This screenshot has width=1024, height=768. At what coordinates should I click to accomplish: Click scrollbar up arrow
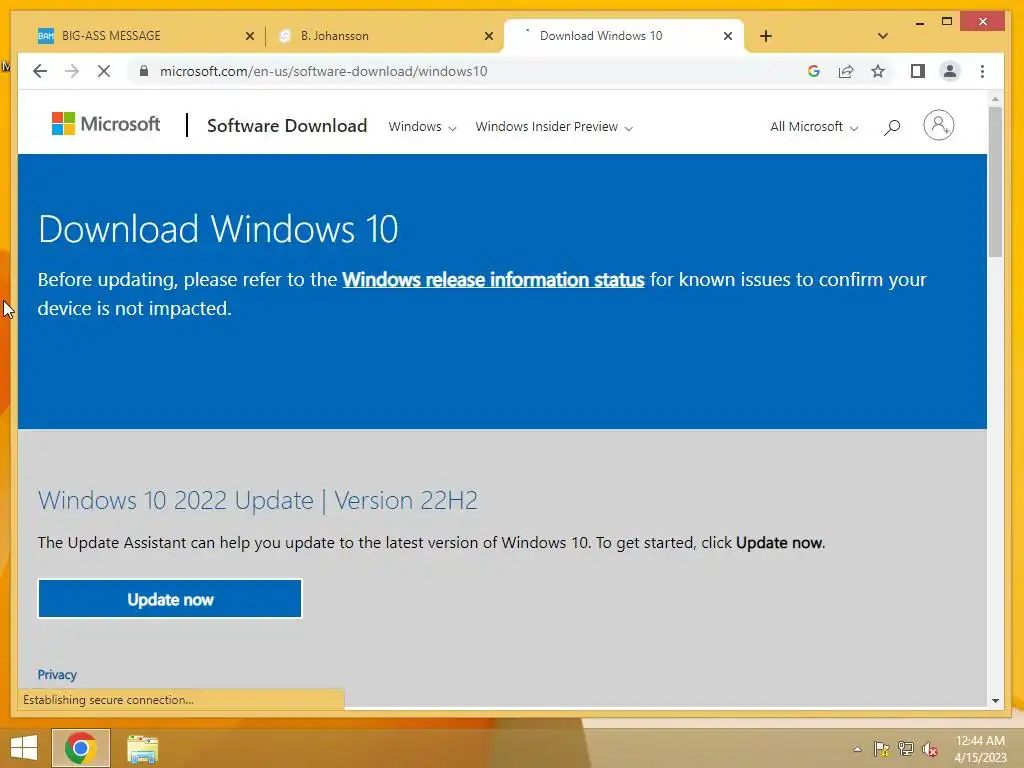point(995,99)
